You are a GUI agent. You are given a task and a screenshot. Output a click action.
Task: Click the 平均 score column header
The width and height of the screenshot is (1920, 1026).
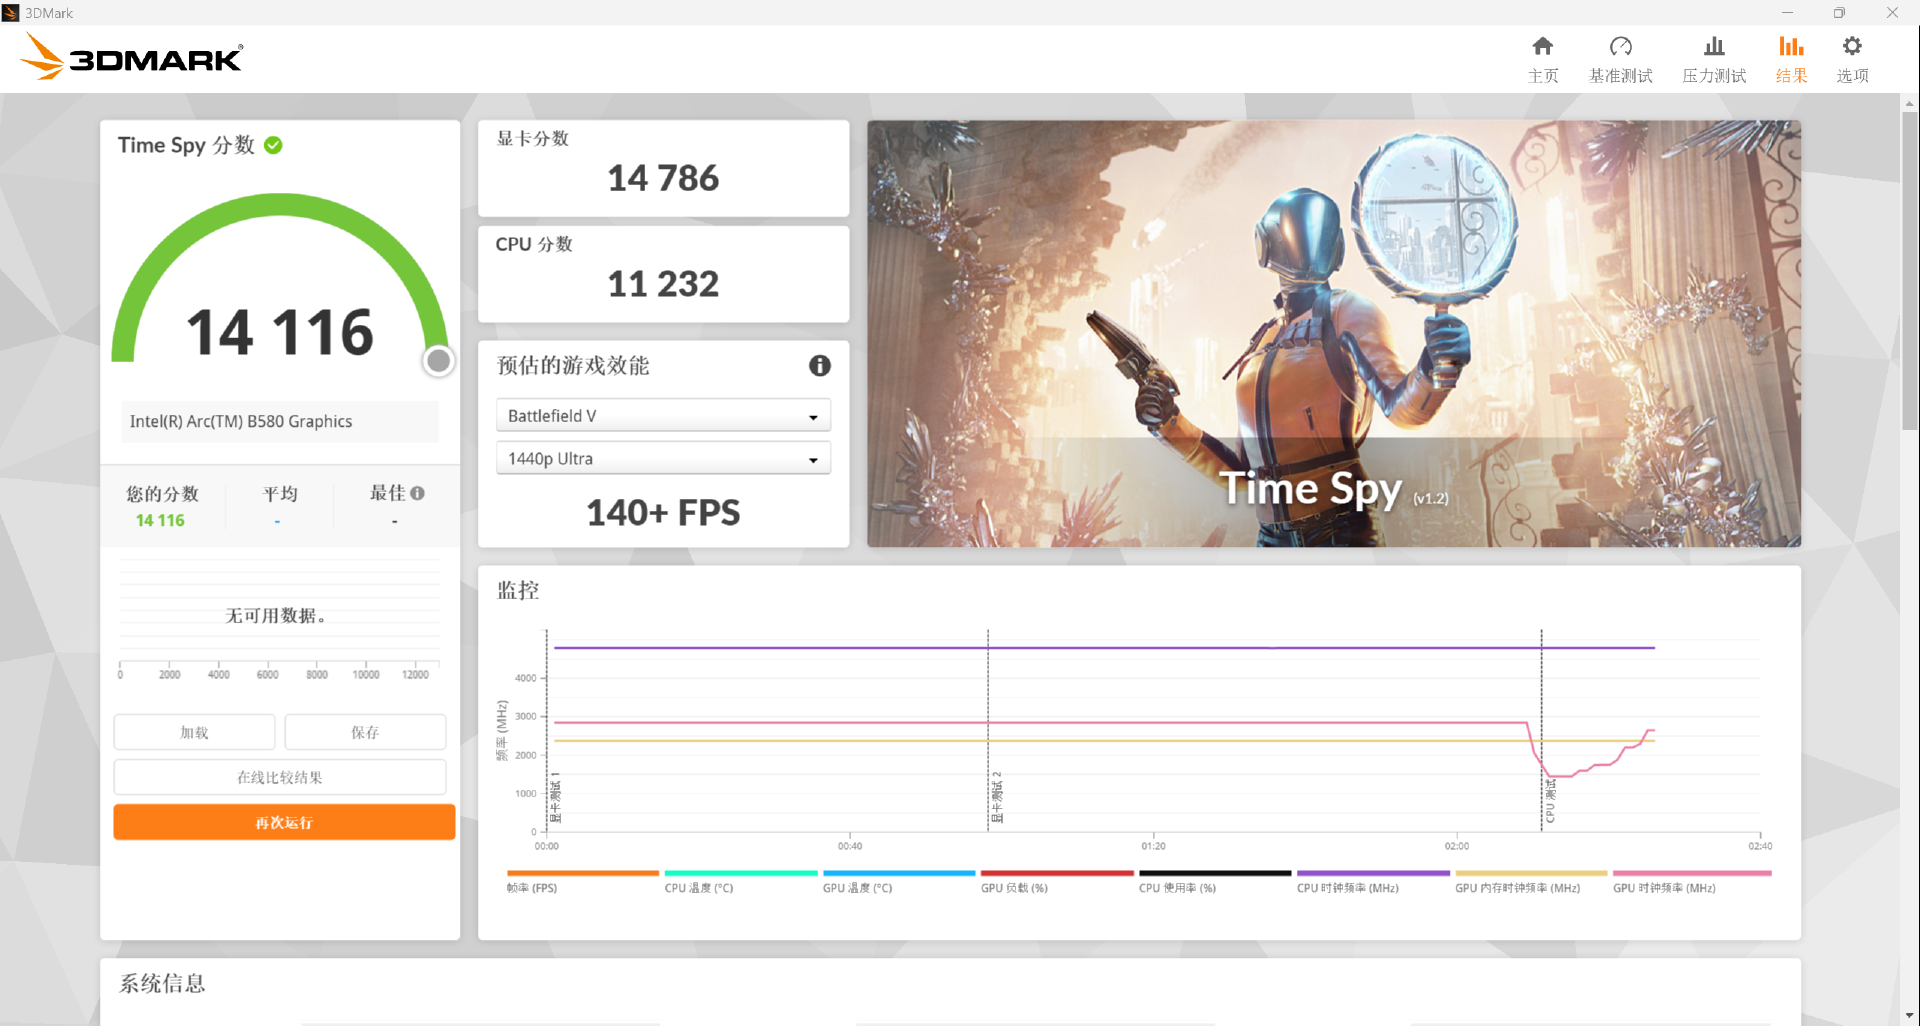pyautogui.click(x=280, y=493)
